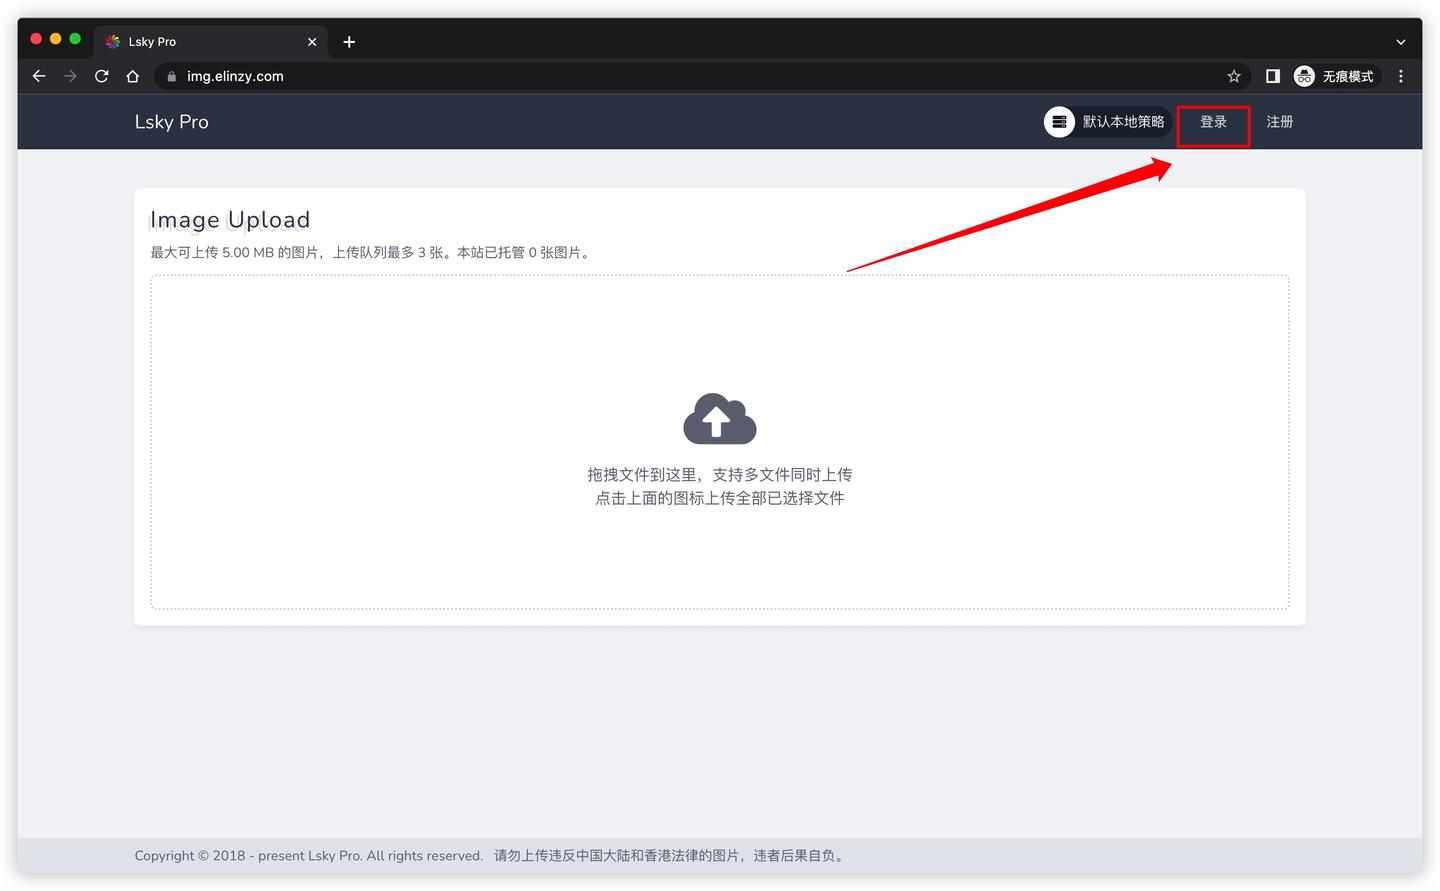Click the incognito 无痕模式 profile icon
Screen dimensions: 1440x891
tap(1303, 76)
